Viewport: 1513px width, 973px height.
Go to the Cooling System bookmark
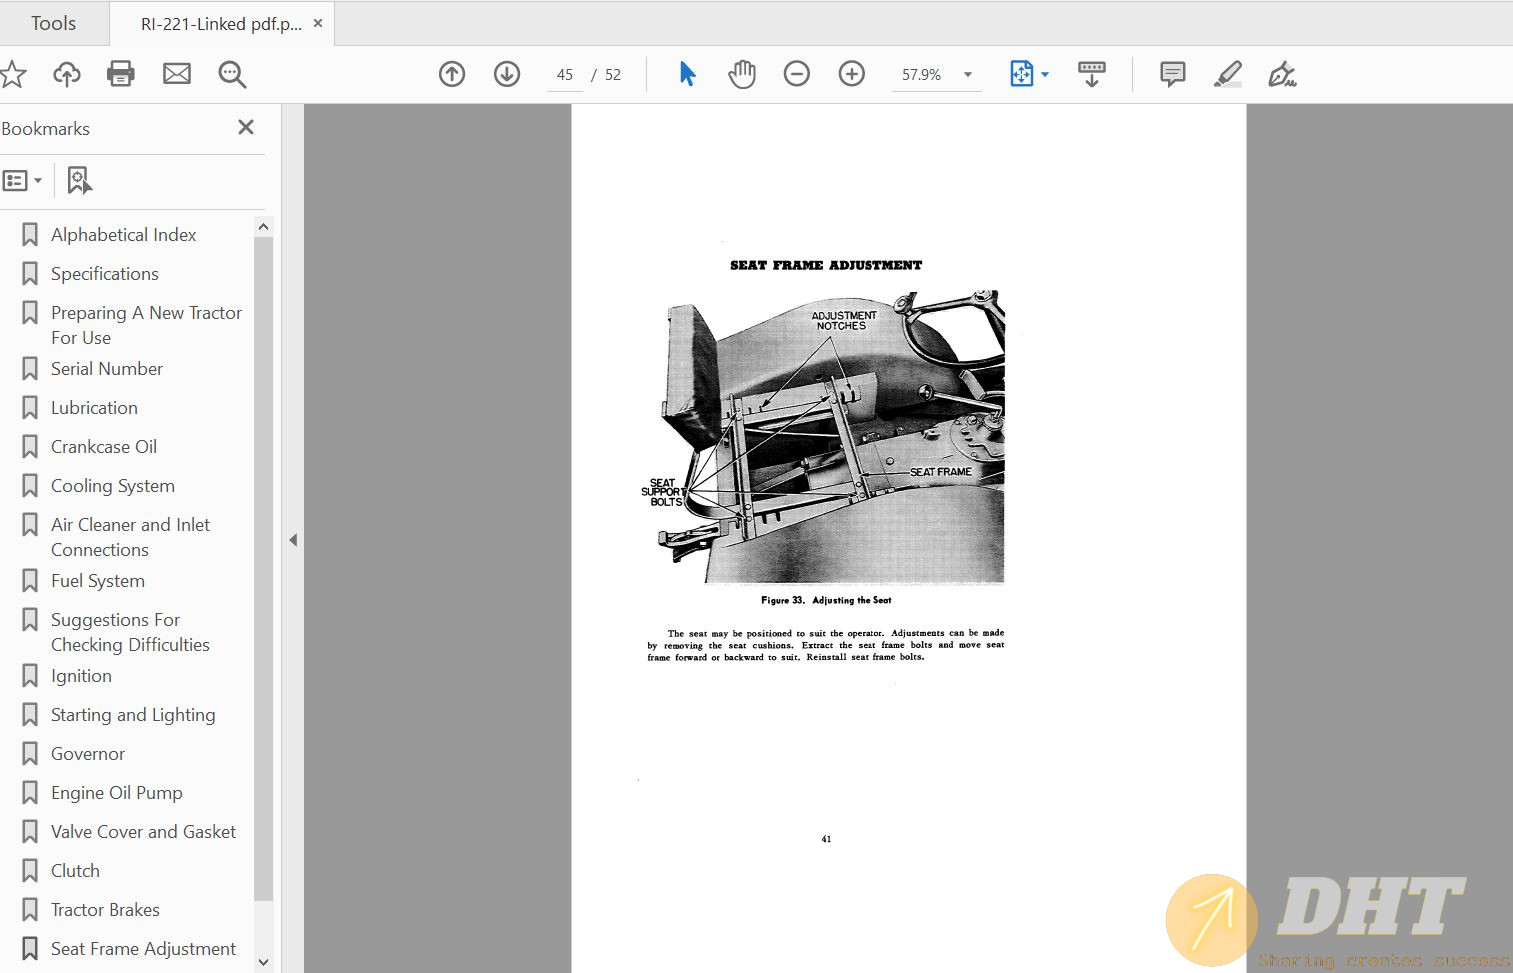(x=113, y=486)
